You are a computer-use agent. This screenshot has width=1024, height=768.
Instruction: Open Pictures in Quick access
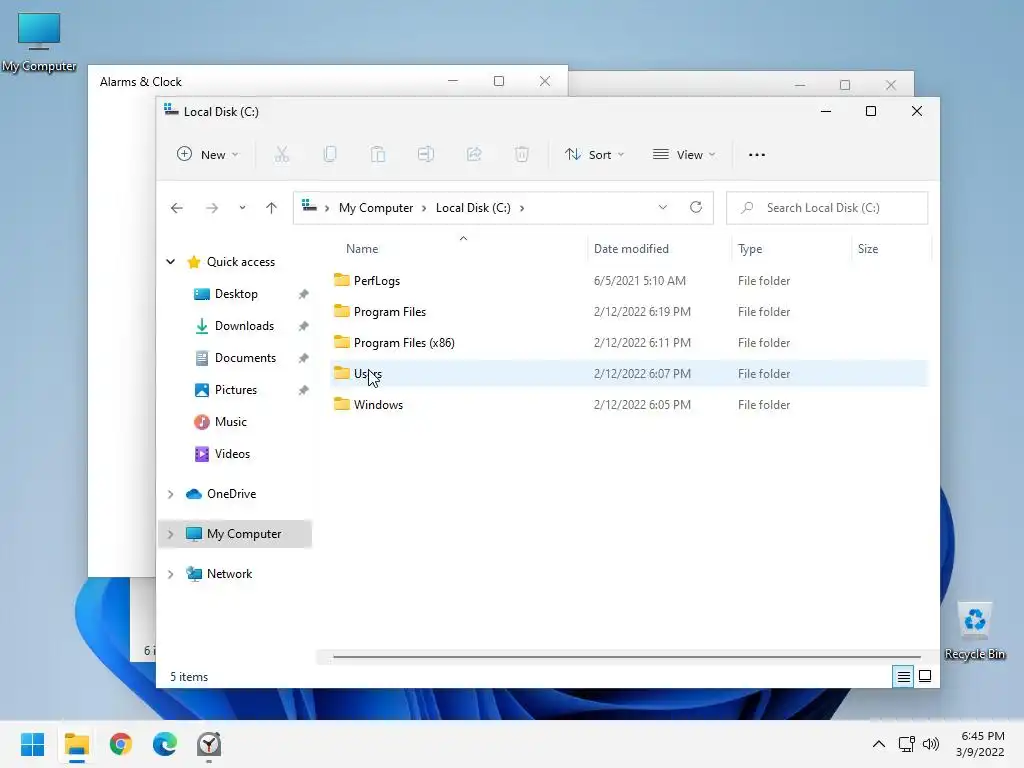pyautogui.click(x=236, y=390)
